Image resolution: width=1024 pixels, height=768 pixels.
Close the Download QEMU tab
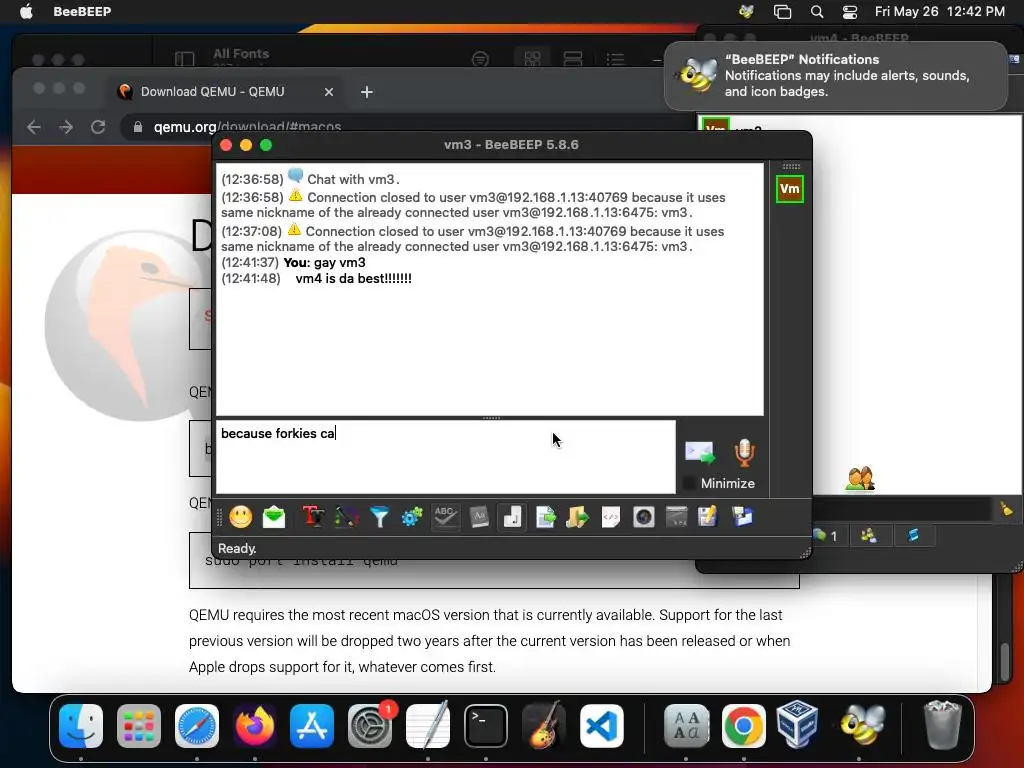pos(328,92)
